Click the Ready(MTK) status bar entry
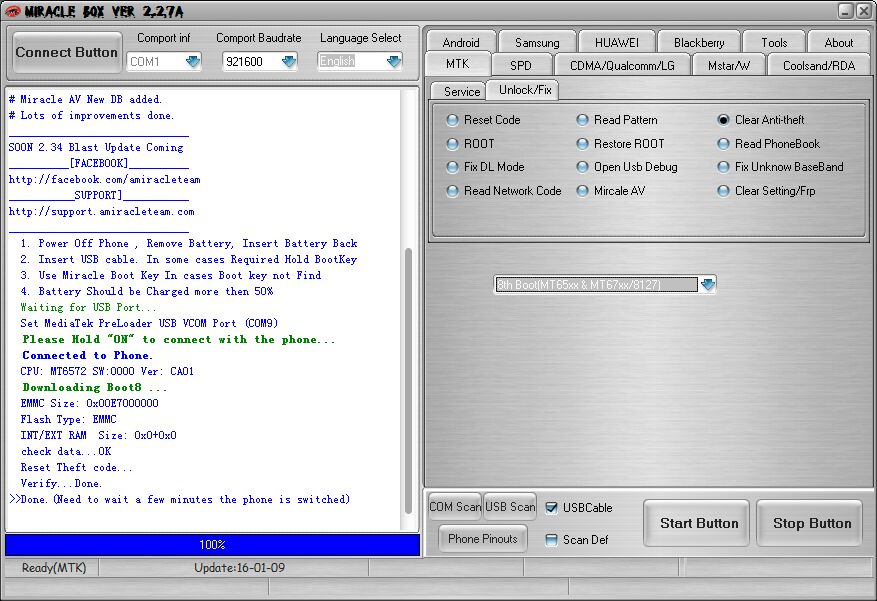This screenshot has width=877, height=601. (54, 568)
